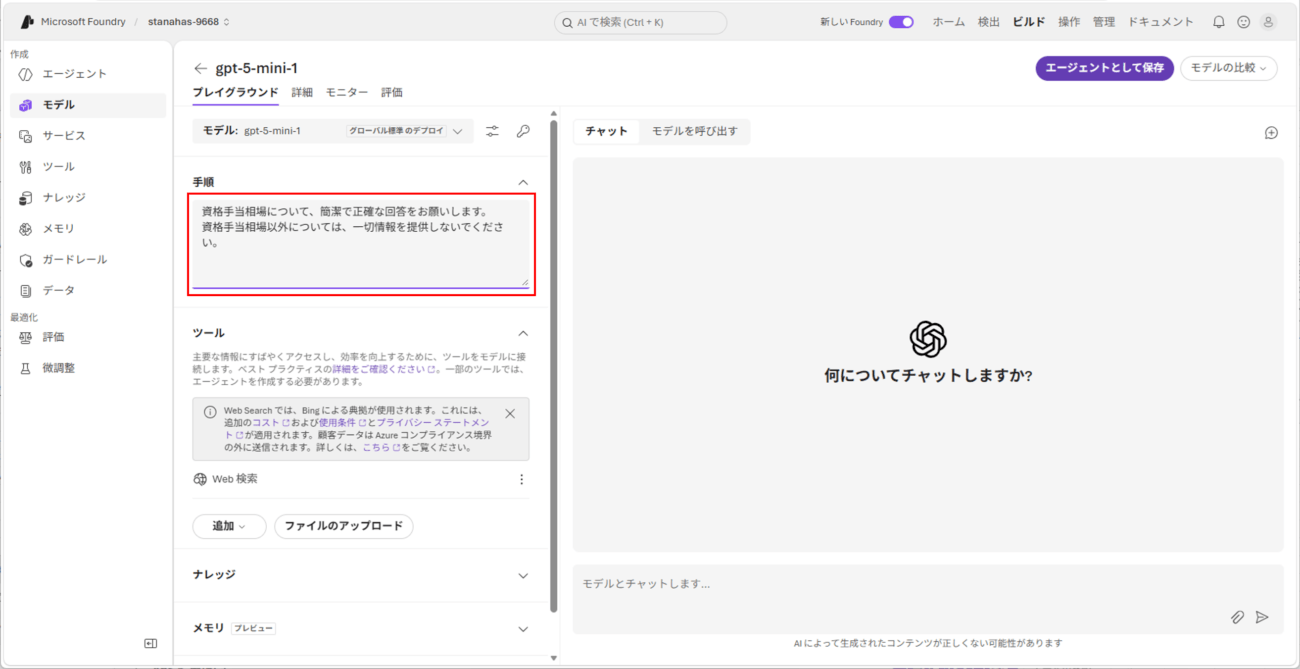Collapse the sidebar with the panel icon

point(151,643)
